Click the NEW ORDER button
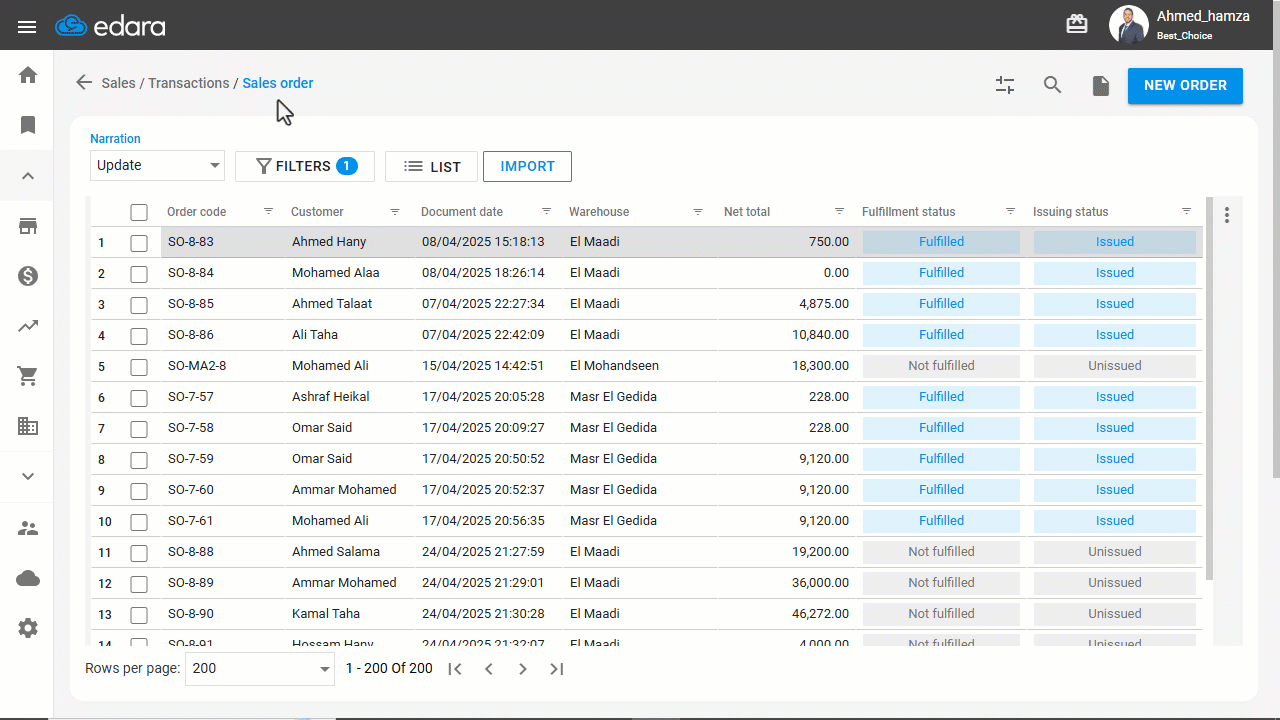The image size is (1280, 720). coord(1185,85)
